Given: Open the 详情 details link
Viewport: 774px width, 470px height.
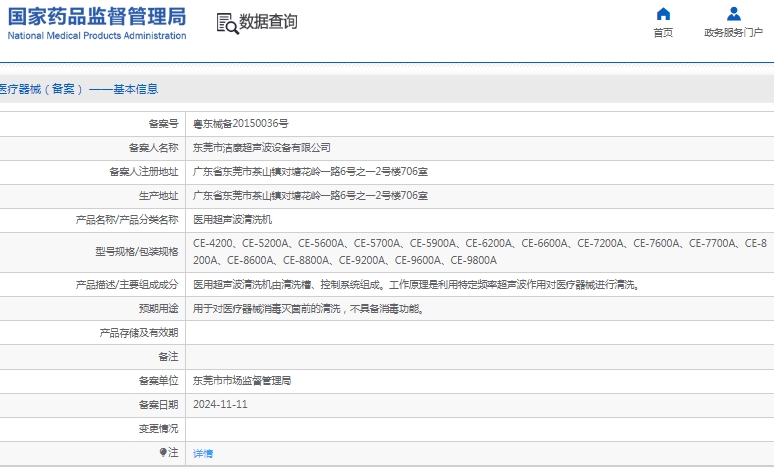Looking at the screenshot, I should tap(203, 453).
